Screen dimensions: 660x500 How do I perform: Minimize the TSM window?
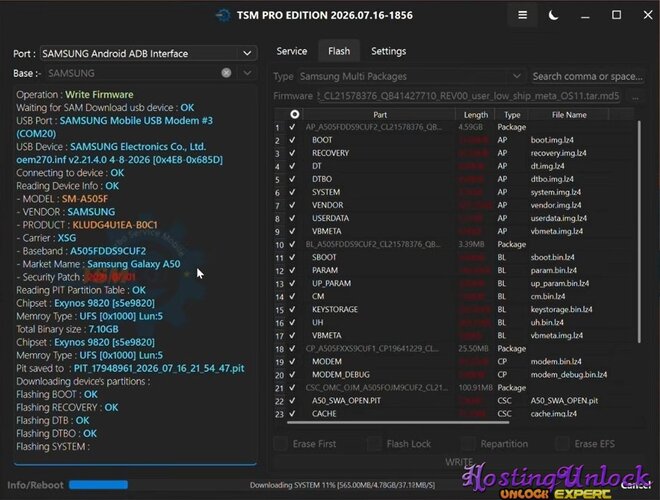tap(585, 16)
